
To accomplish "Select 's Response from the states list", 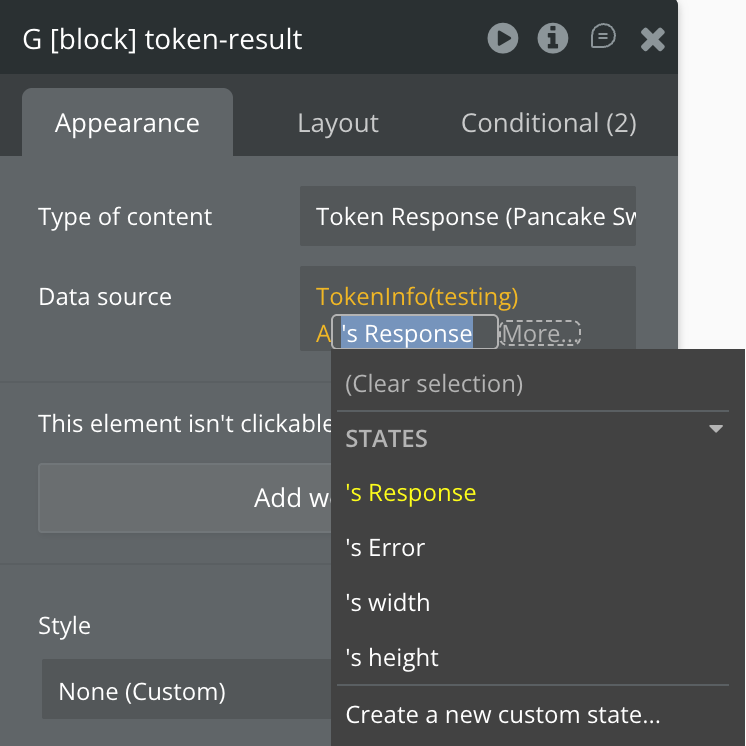I will tap(411, 493).
